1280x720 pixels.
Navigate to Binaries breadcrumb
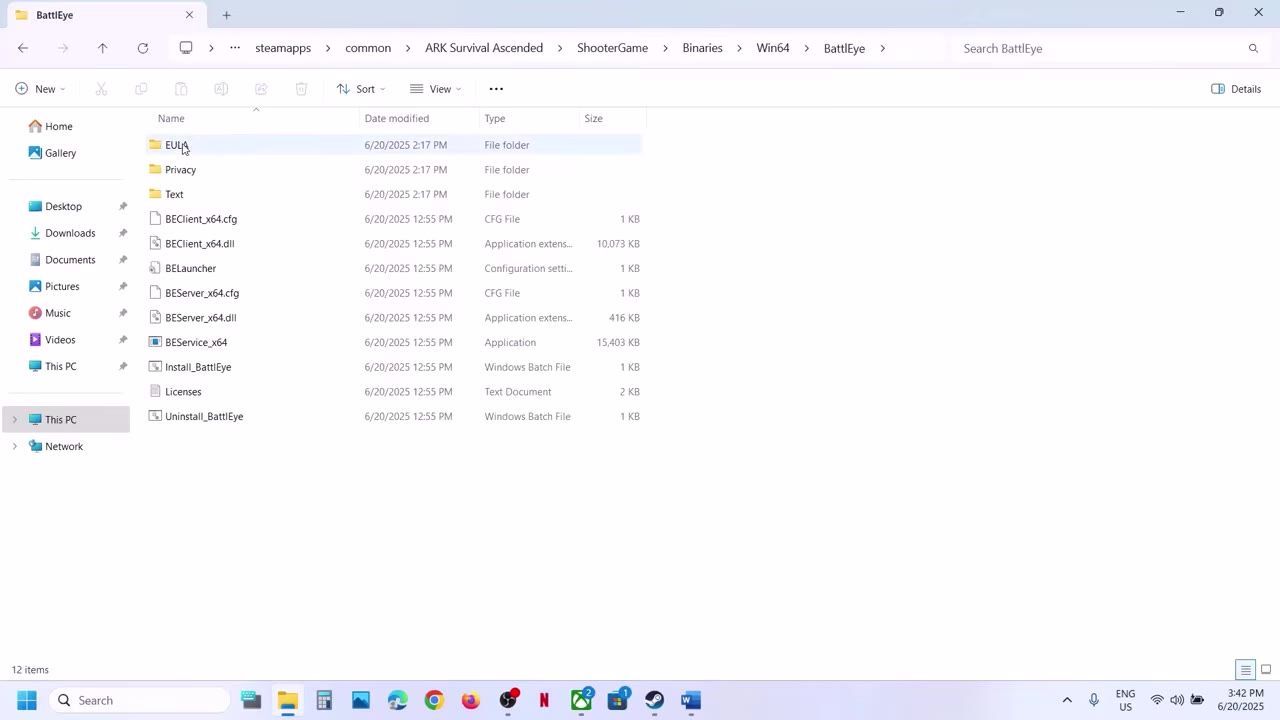coord(702,48)
